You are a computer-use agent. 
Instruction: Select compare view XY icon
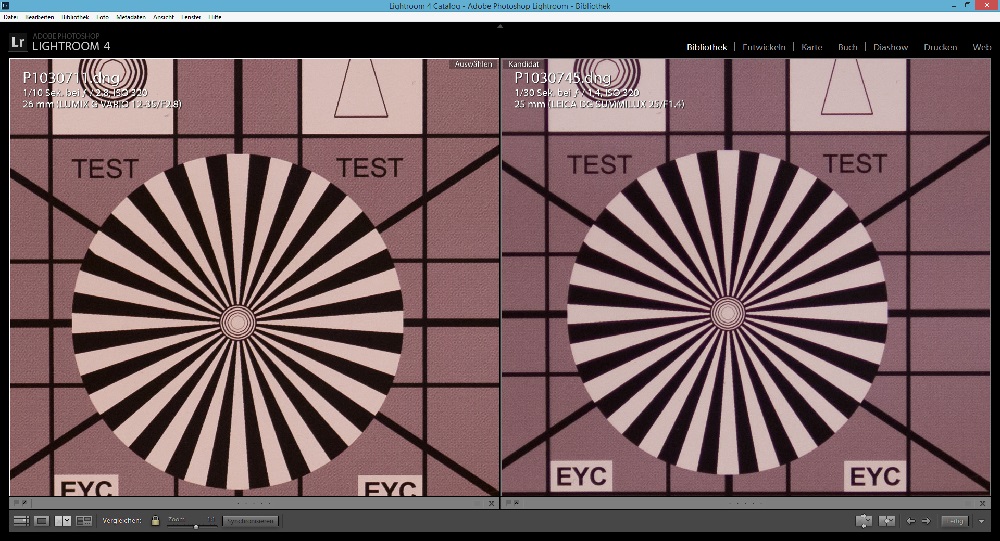[x=63, y=521]
